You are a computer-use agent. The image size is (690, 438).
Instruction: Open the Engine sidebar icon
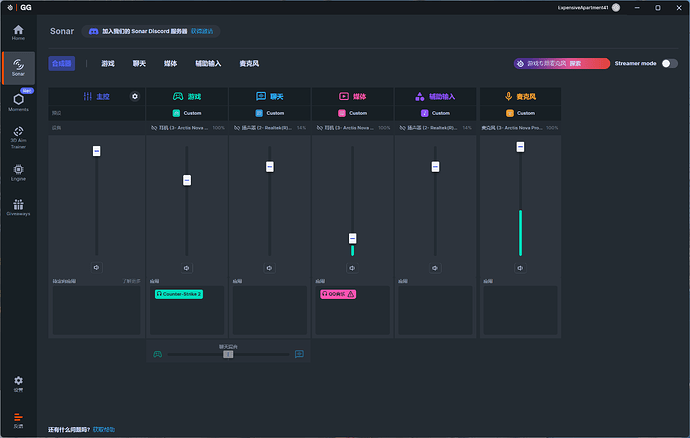(18, 170)
